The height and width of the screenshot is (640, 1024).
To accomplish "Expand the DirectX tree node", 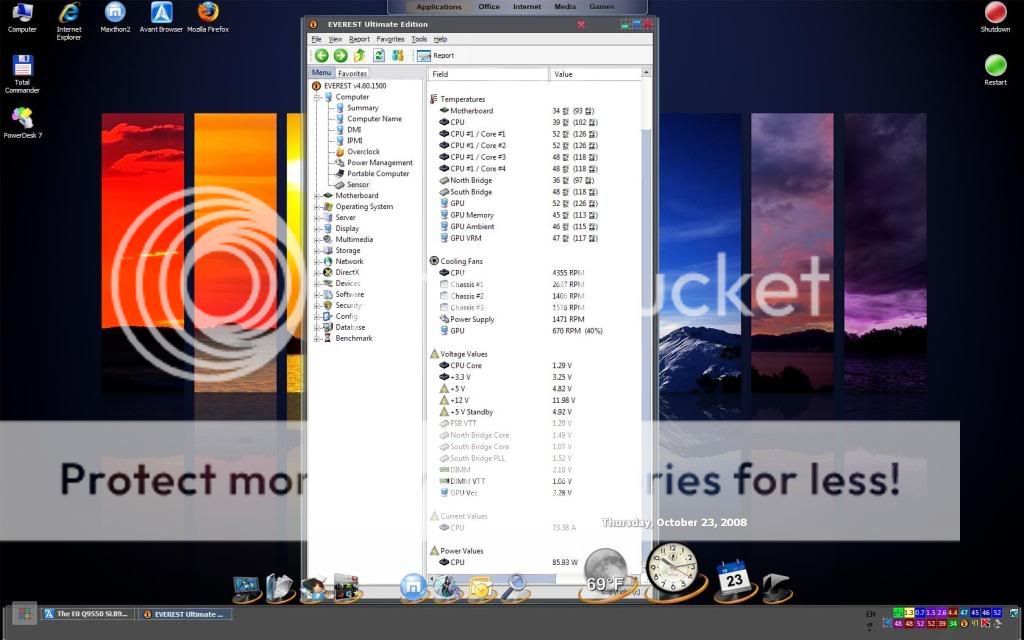I will (x=317, y=272).
